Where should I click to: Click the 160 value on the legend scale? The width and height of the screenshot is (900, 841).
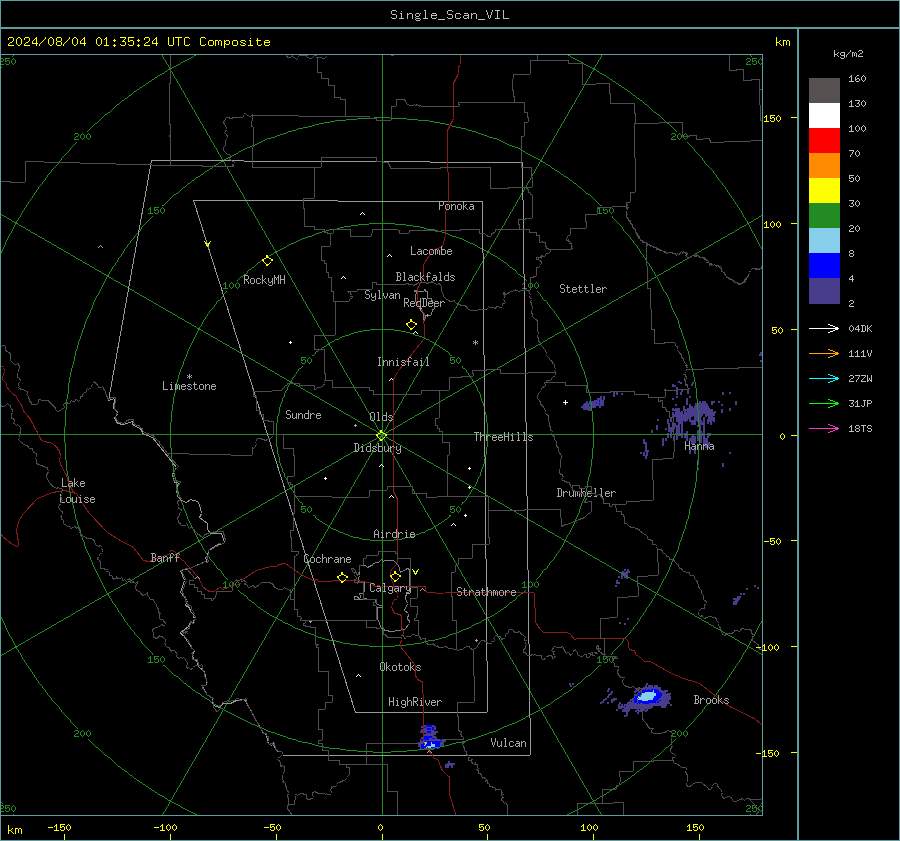857,79
